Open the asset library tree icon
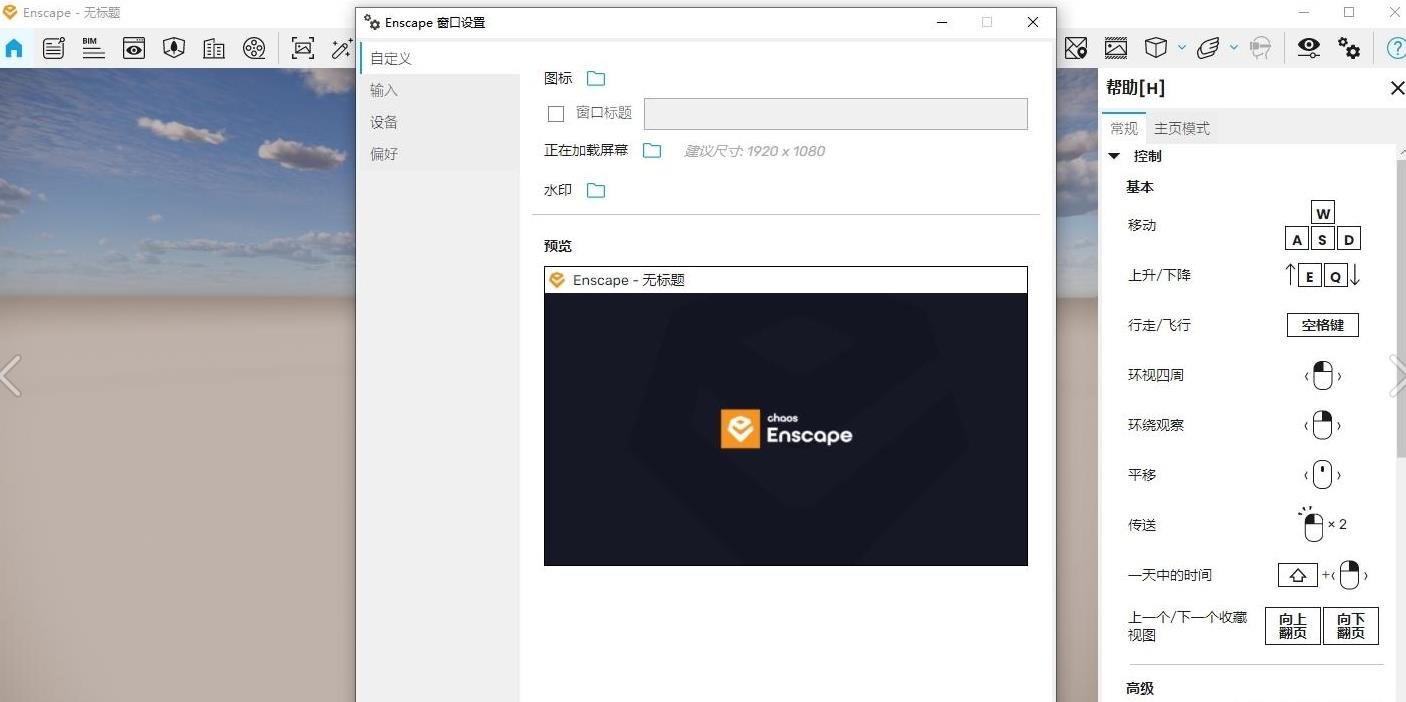This screenshot has width=1406, height=702. pyautogui.click(x=174, y=47)
